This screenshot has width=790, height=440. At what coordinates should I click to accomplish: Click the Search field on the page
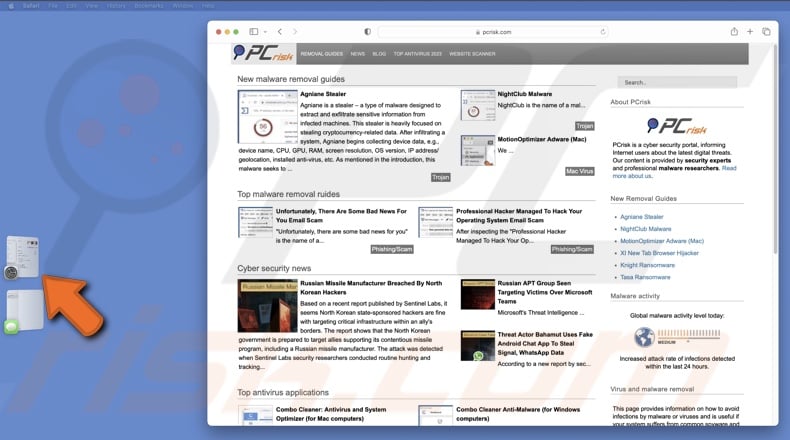point(677,82)
